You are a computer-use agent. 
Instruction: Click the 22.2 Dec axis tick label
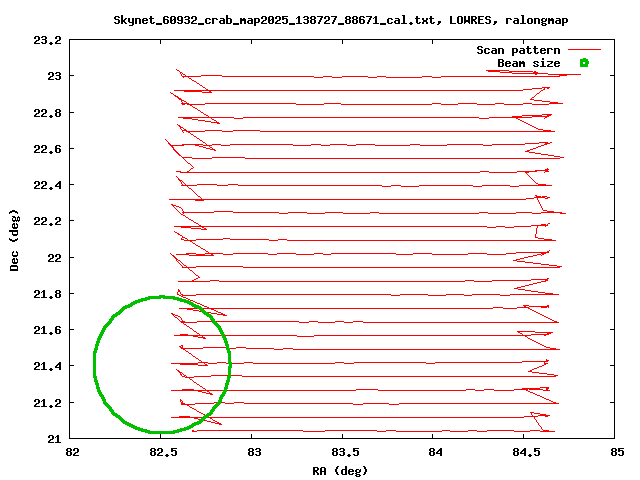coord(48,221)
